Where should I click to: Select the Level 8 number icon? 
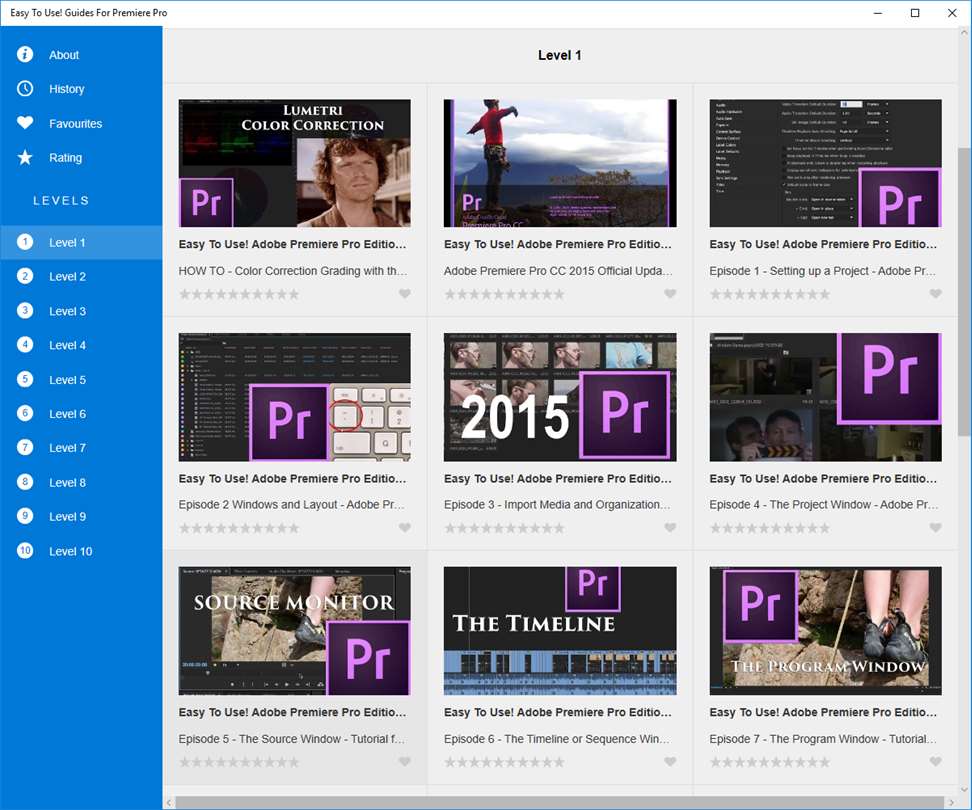point(25,482)
